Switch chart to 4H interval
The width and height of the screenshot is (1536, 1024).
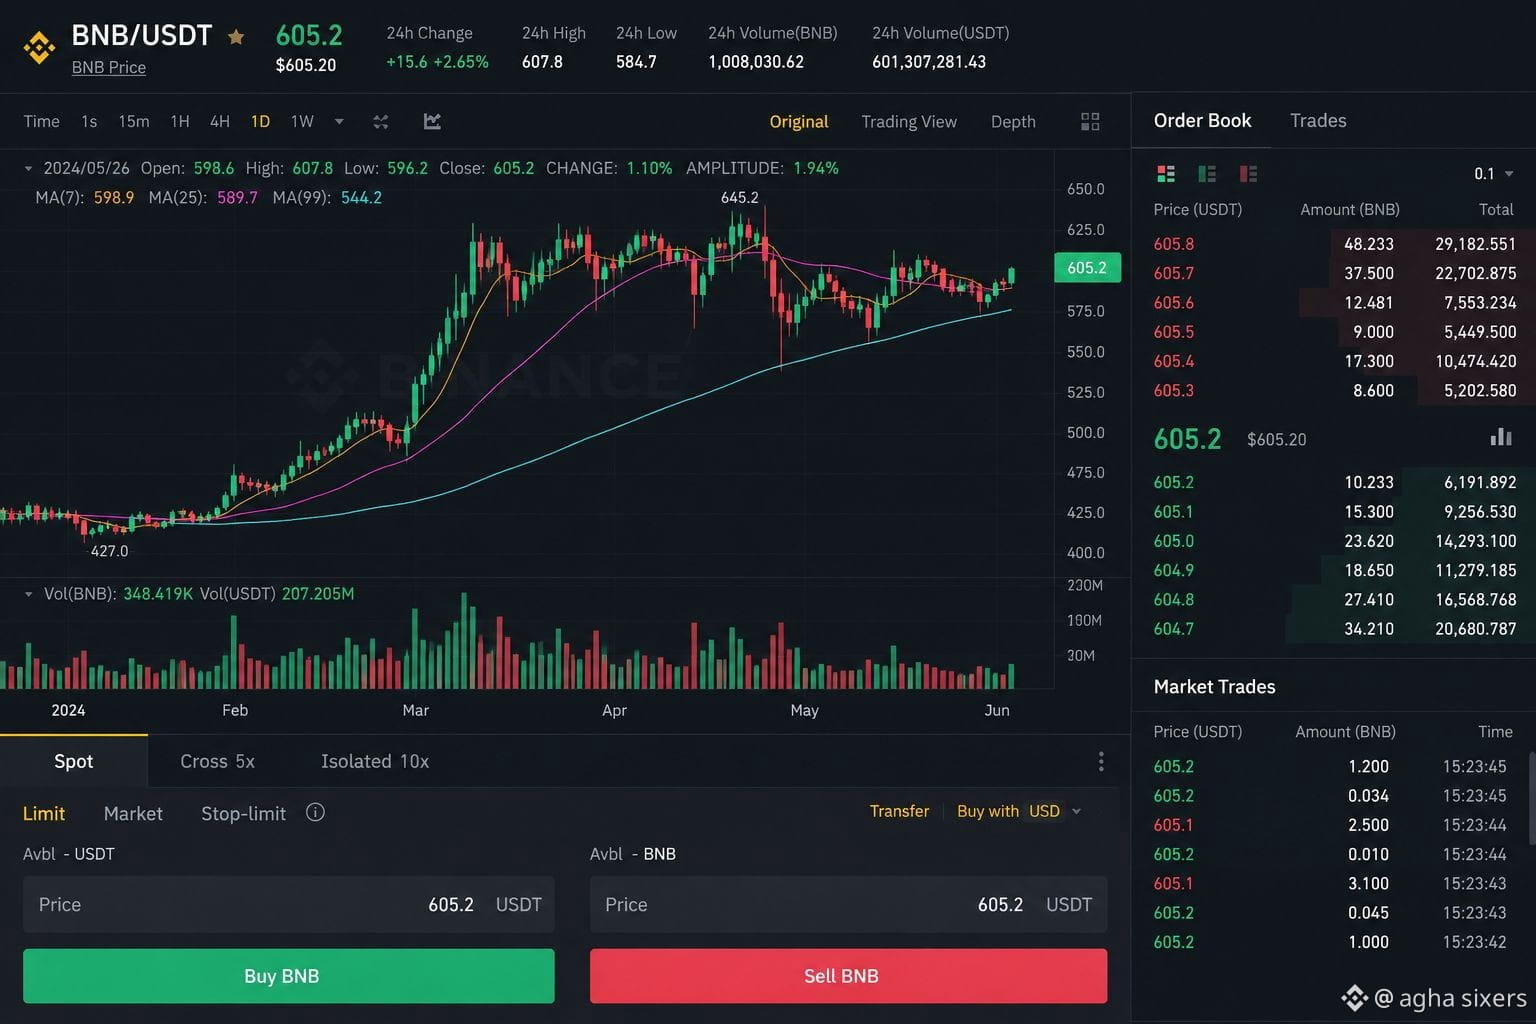pos(220,121)
